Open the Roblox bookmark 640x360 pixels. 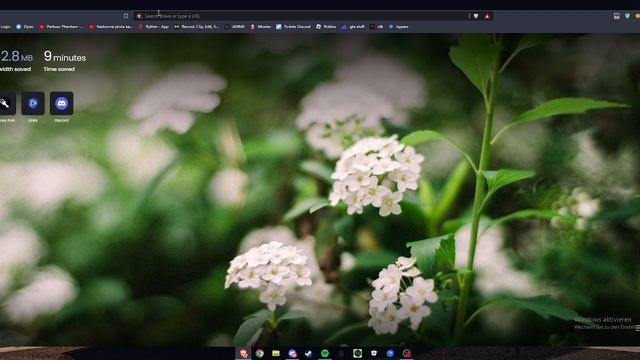click(x=326, y=27)
